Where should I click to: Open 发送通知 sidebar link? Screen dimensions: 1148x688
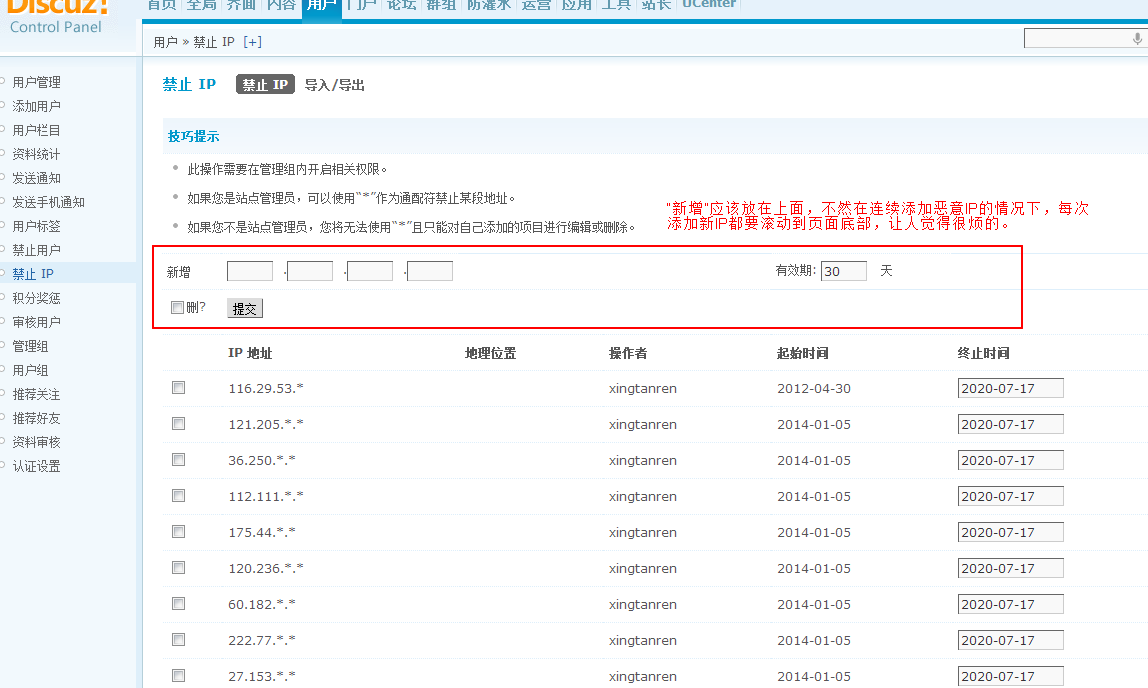(37, 178)
